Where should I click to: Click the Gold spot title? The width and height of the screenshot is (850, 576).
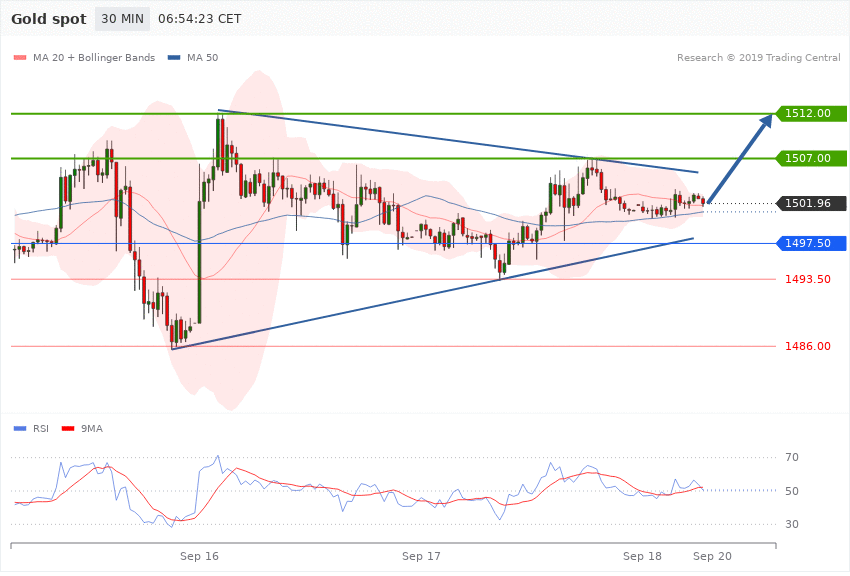(x=49, y=19)
